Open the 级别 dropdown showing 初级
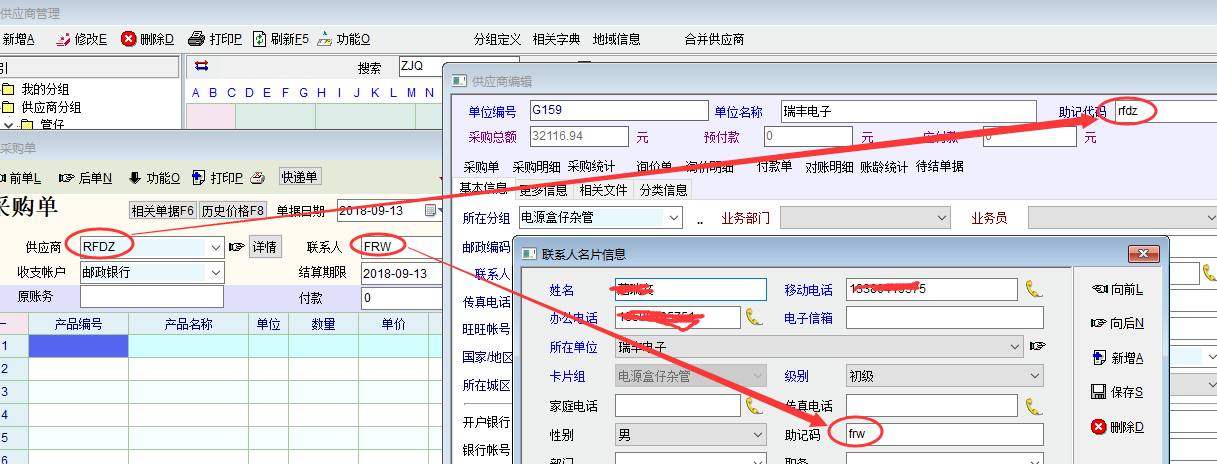 click(1035, 376)
